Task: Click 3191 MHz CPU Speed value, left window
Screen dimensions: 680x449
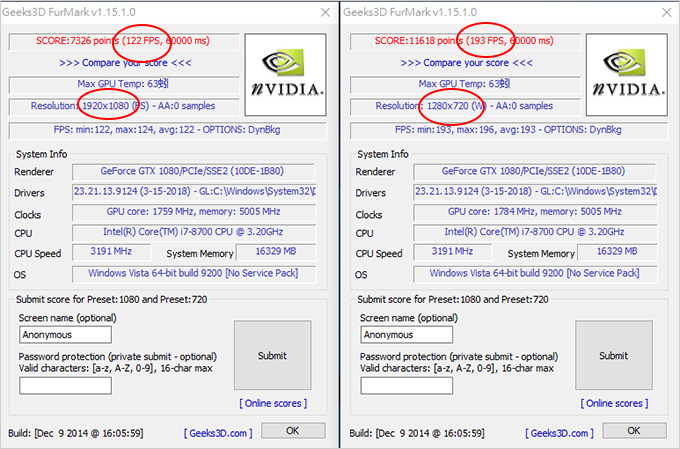Action: (x=111, y=252)
